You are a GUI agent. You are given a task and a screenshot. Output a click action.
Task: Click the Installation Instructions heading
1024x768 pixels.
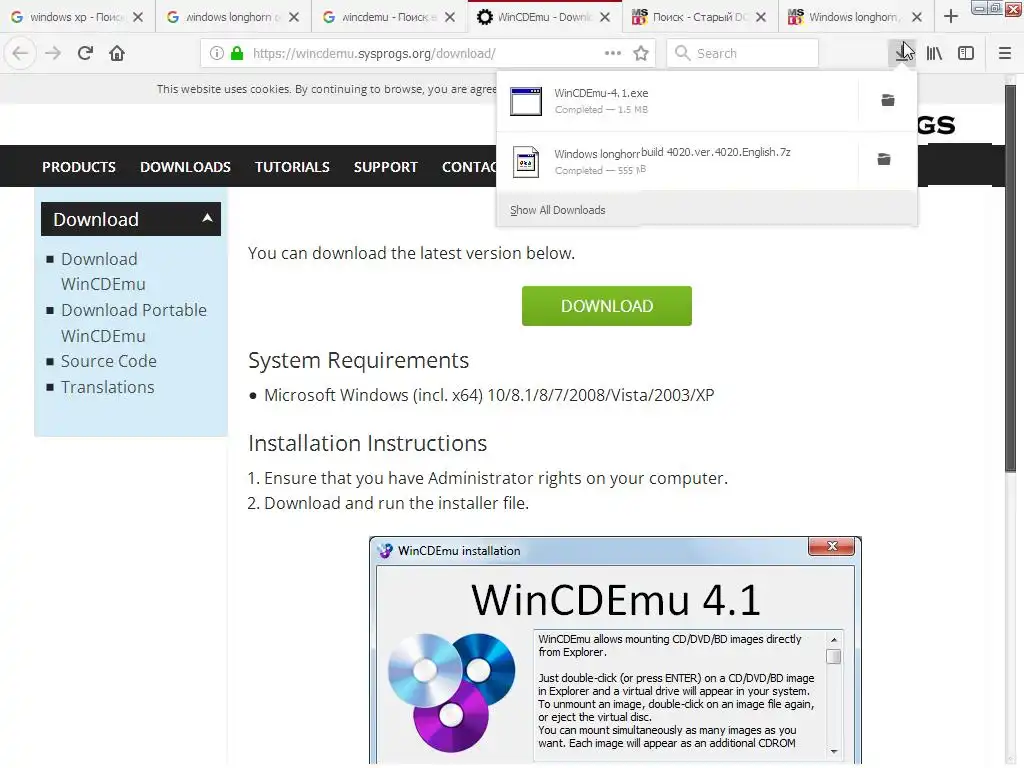(368, 443)
